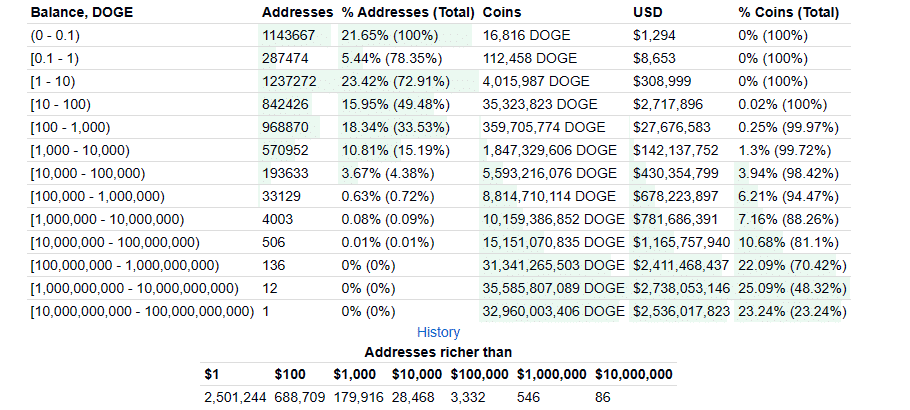The width and height of the screenshot is (910, 410).
Task: Select the [10,000,000,000 - 100,000,000,000) row
Action: coord(439,311)
